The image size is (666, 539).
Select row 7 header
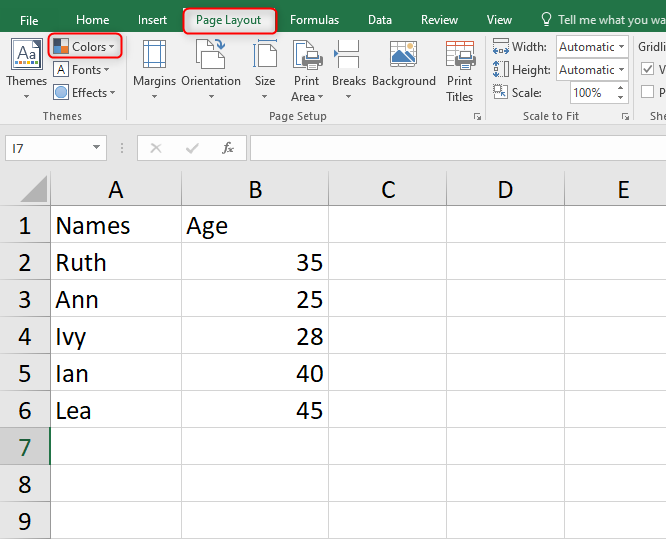[25, 446]
